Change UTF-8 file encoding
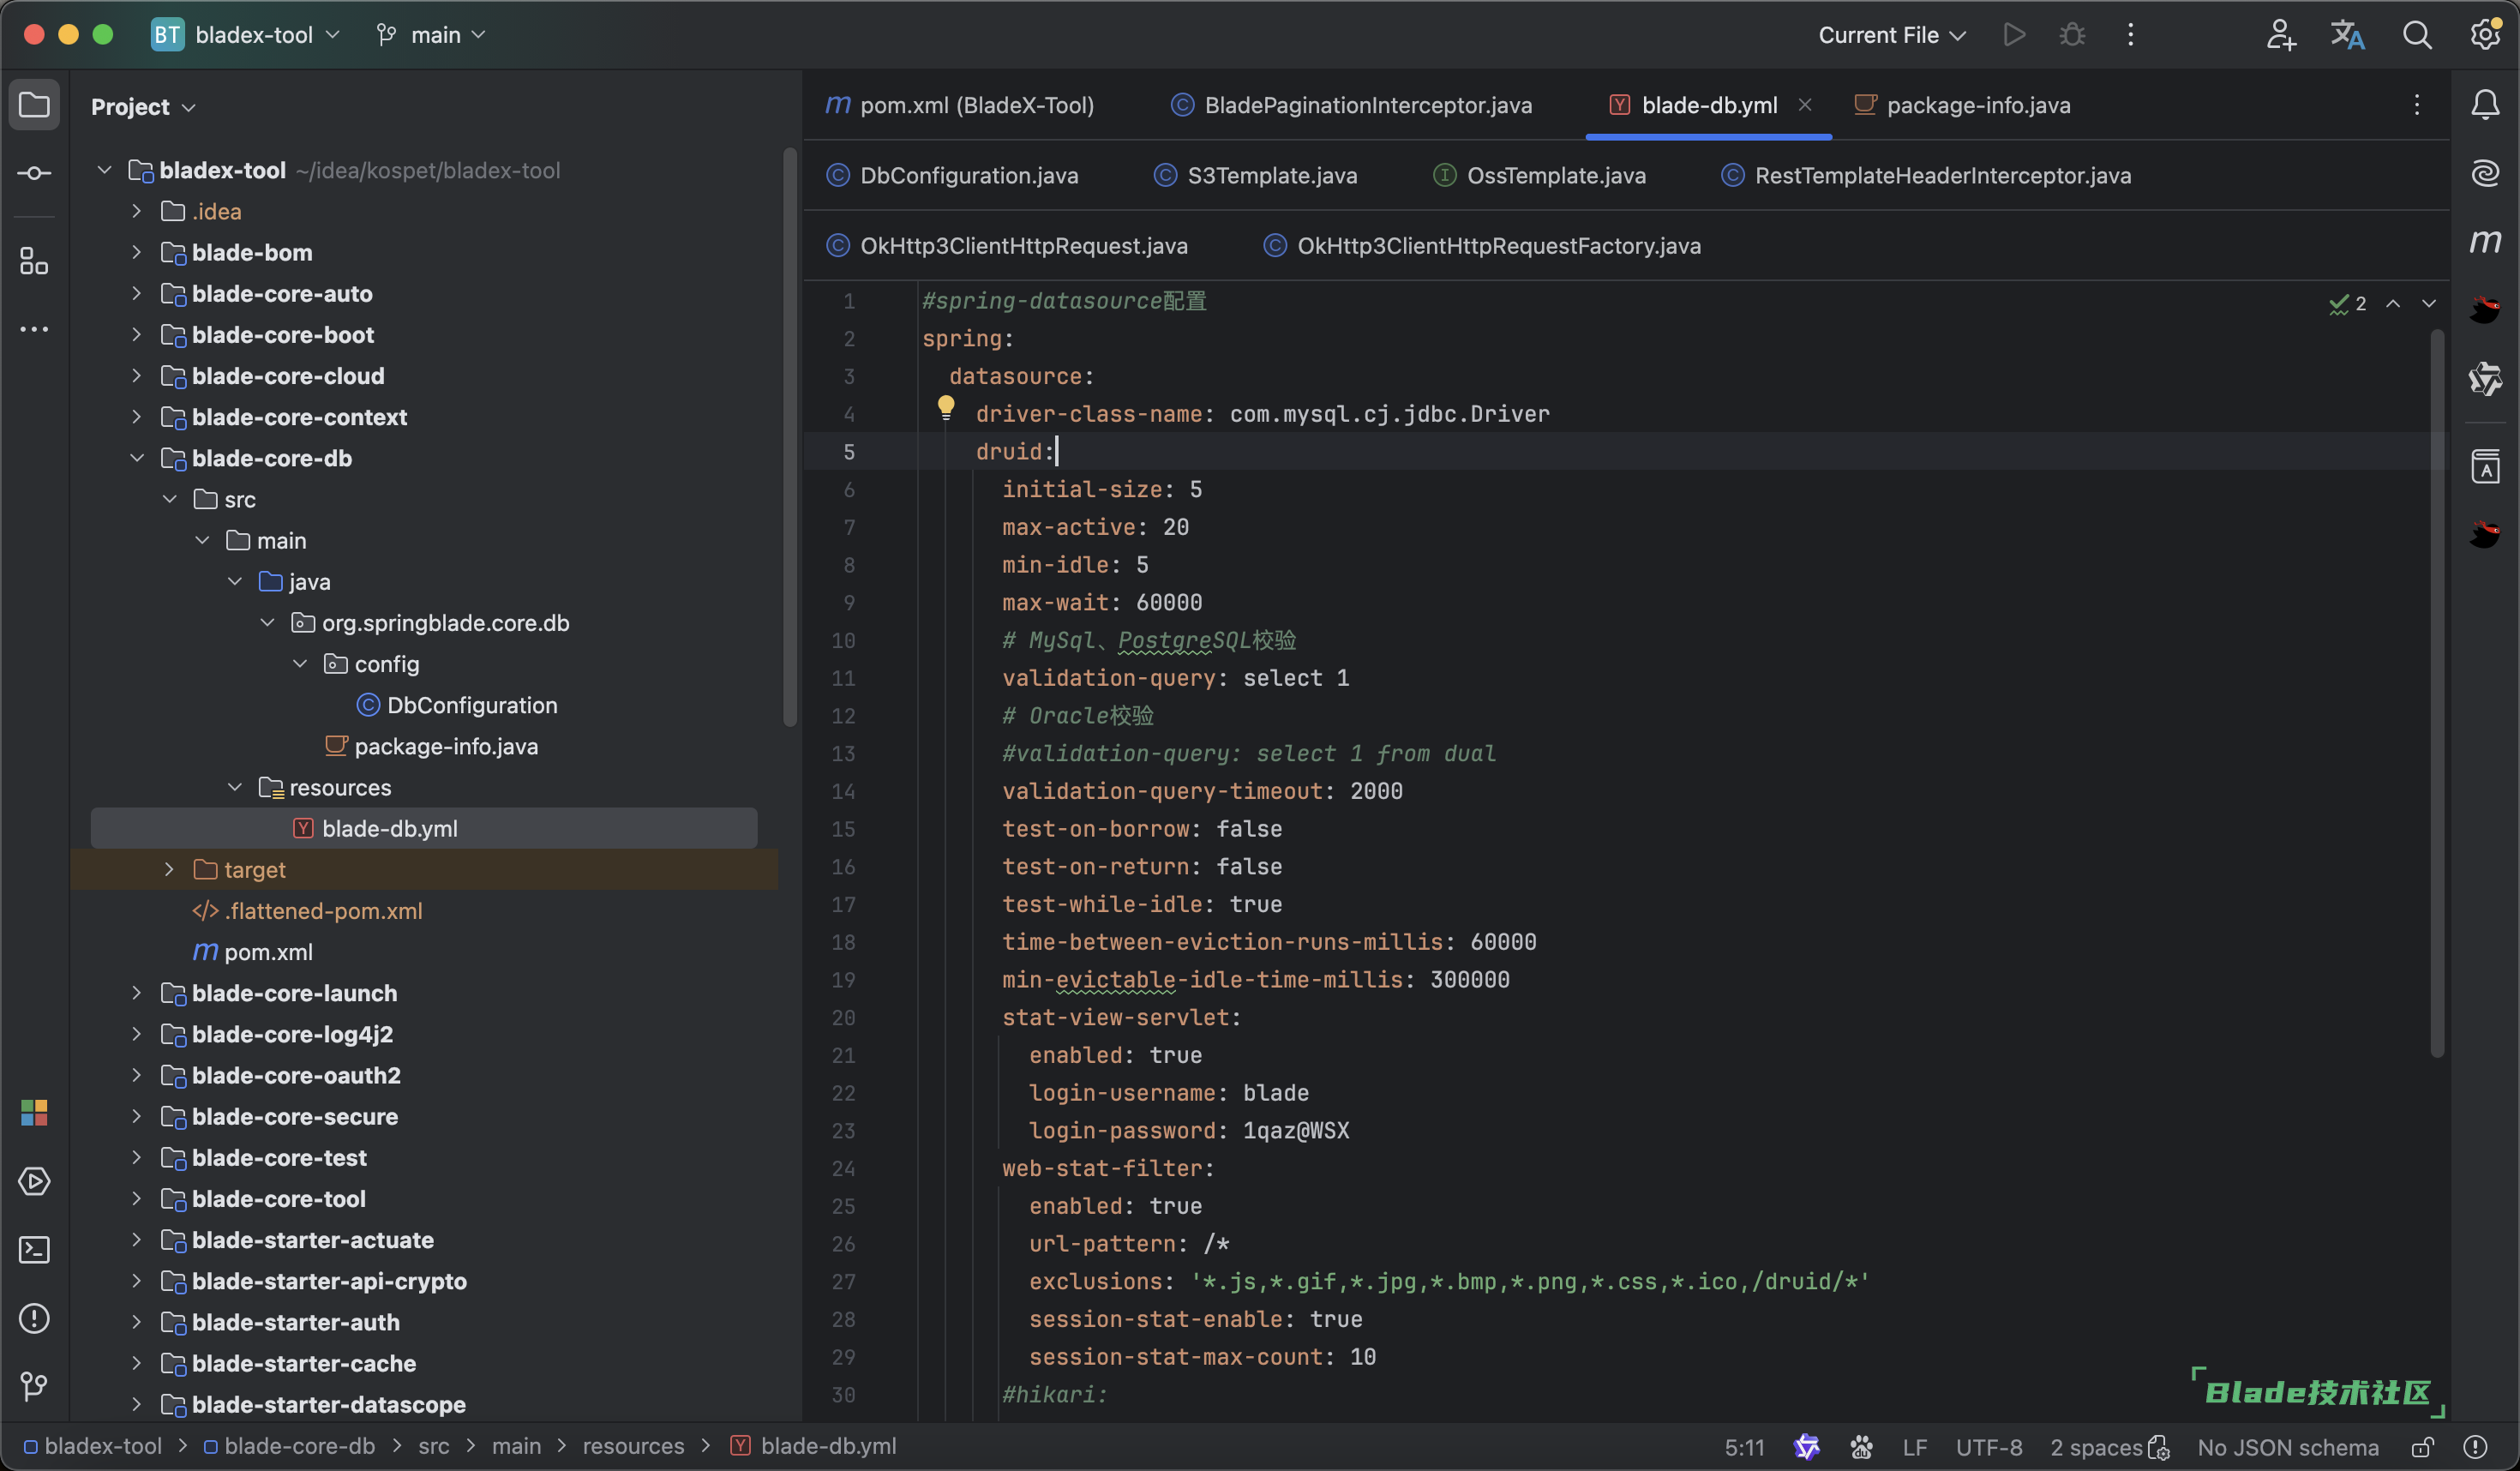Image resolution: width=2520 pixels, height=1471 pixels. (1989, 1447)
